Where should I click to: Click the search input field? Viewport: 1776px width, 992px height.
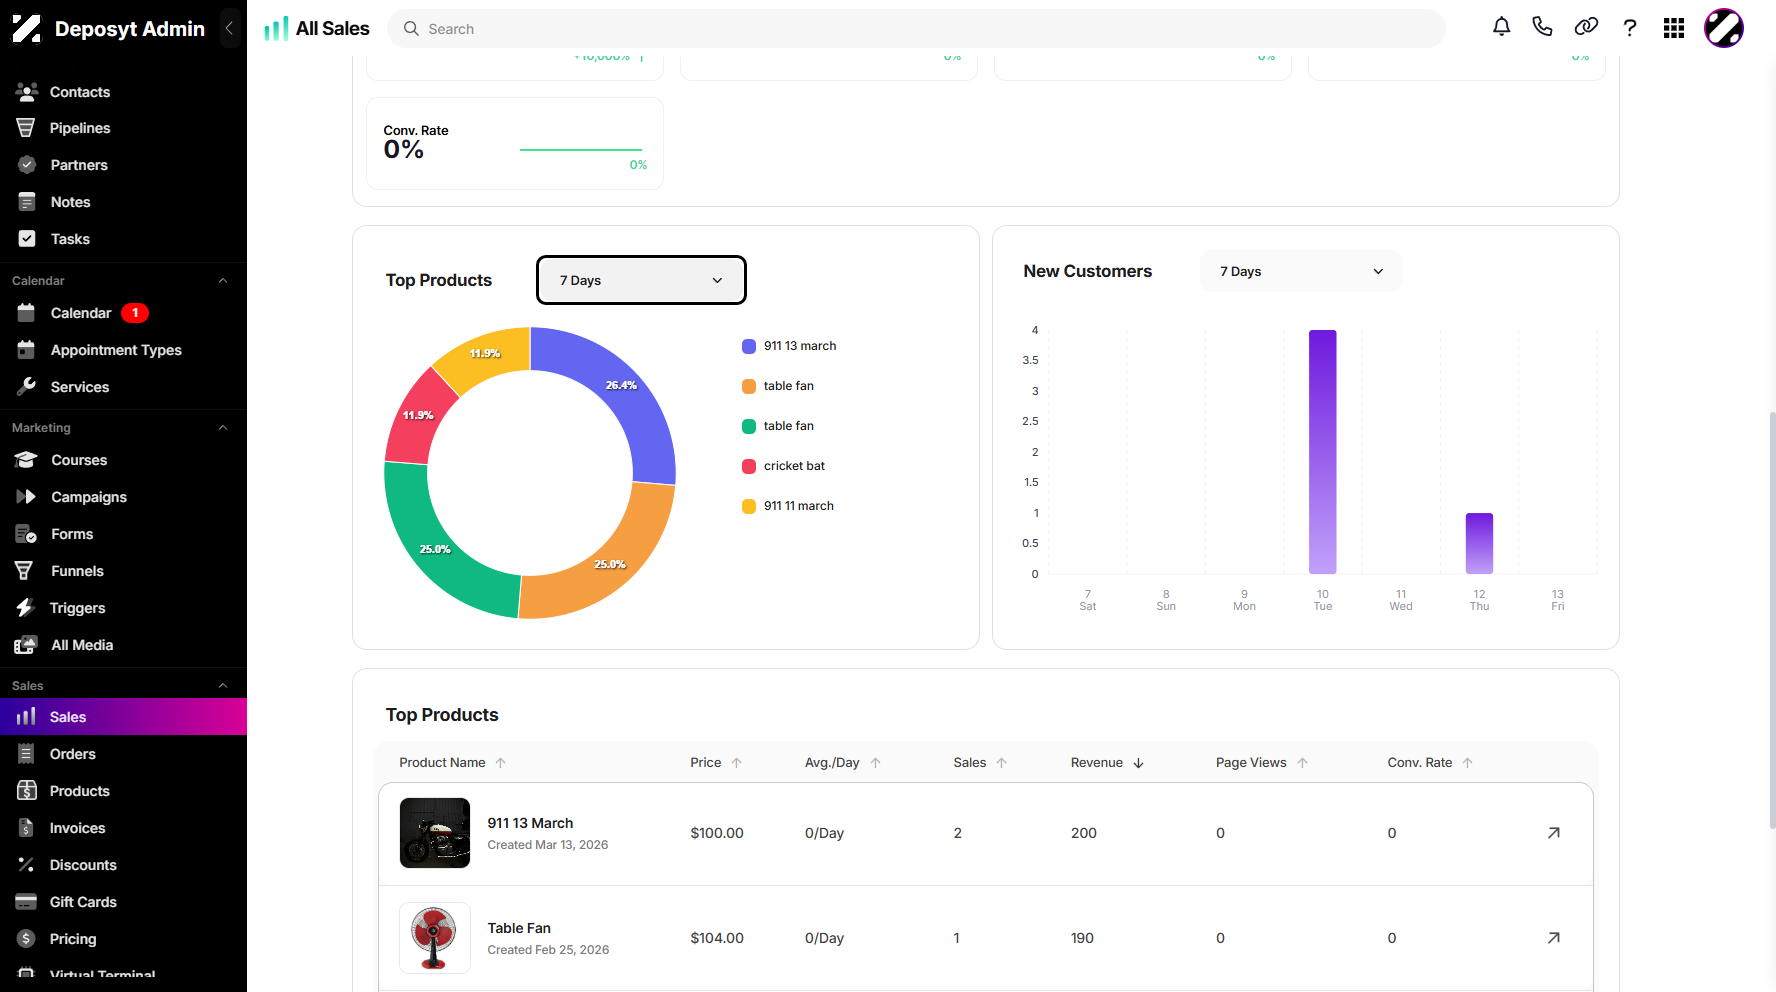point(916,28)
